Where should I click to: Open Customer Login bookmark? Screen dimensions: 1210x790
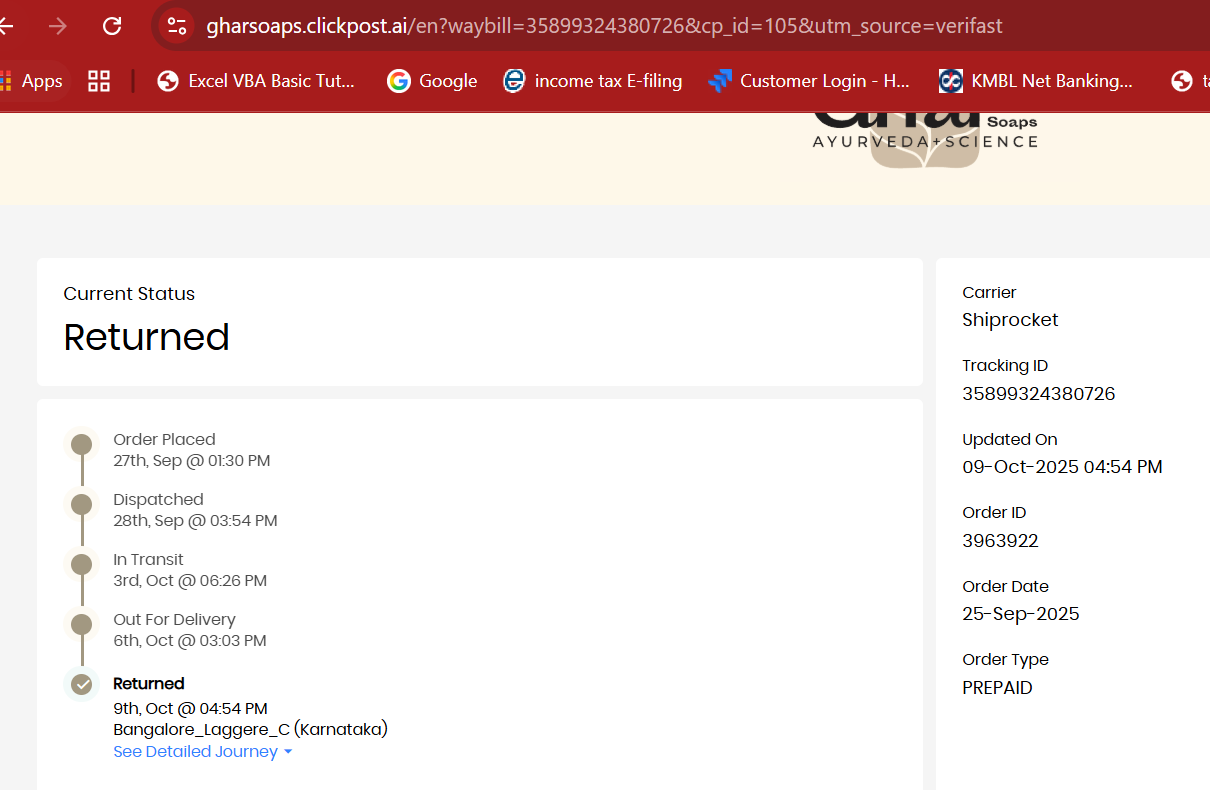pos(808,81)
